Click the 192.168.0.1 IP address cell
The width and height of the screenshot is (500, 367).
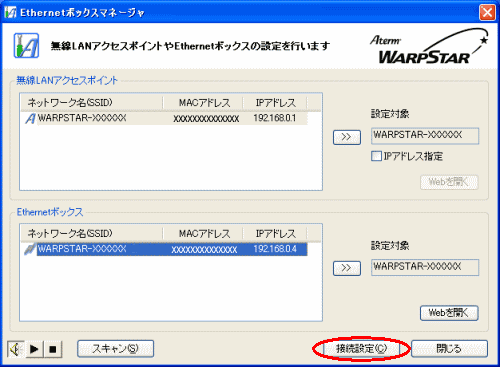pos(275,118)
